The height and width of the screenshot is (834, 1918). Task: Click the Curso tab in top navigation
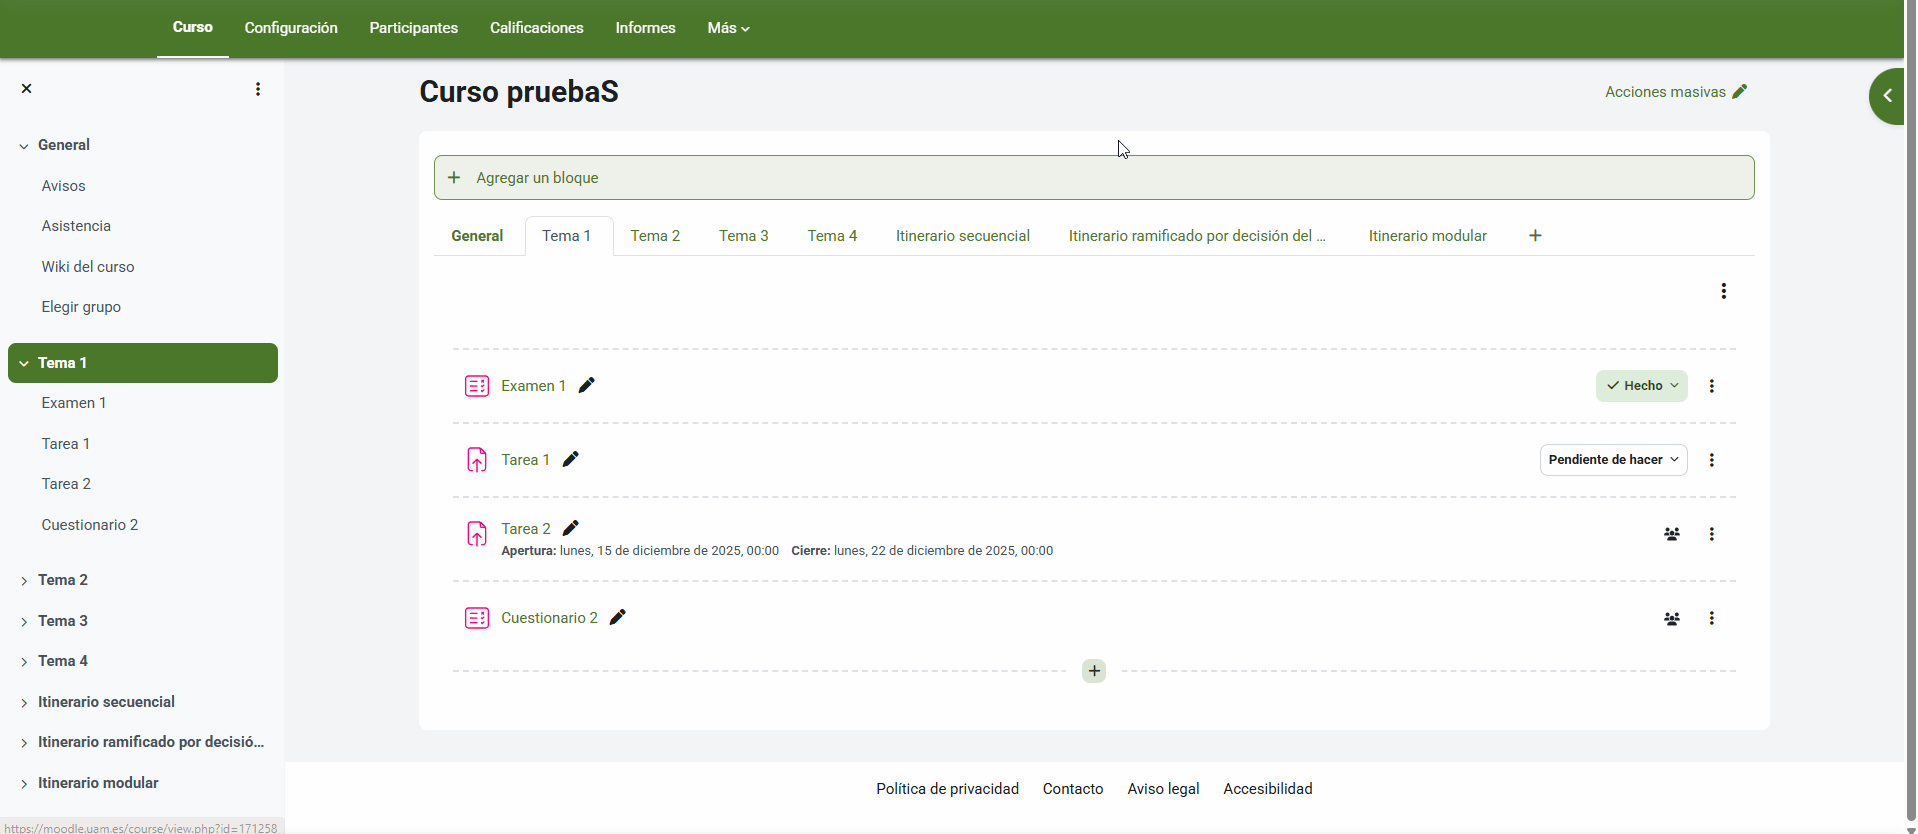point(192,28)
